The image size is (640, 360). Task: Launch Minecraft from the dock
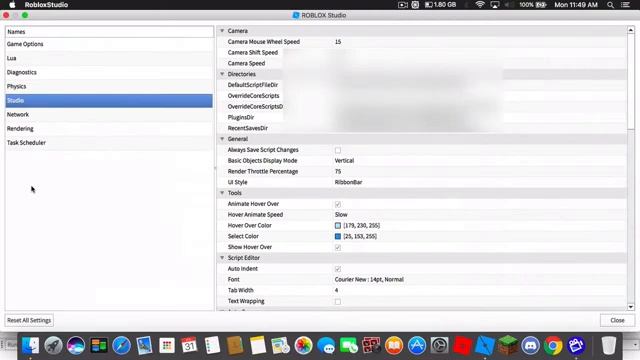508,345
